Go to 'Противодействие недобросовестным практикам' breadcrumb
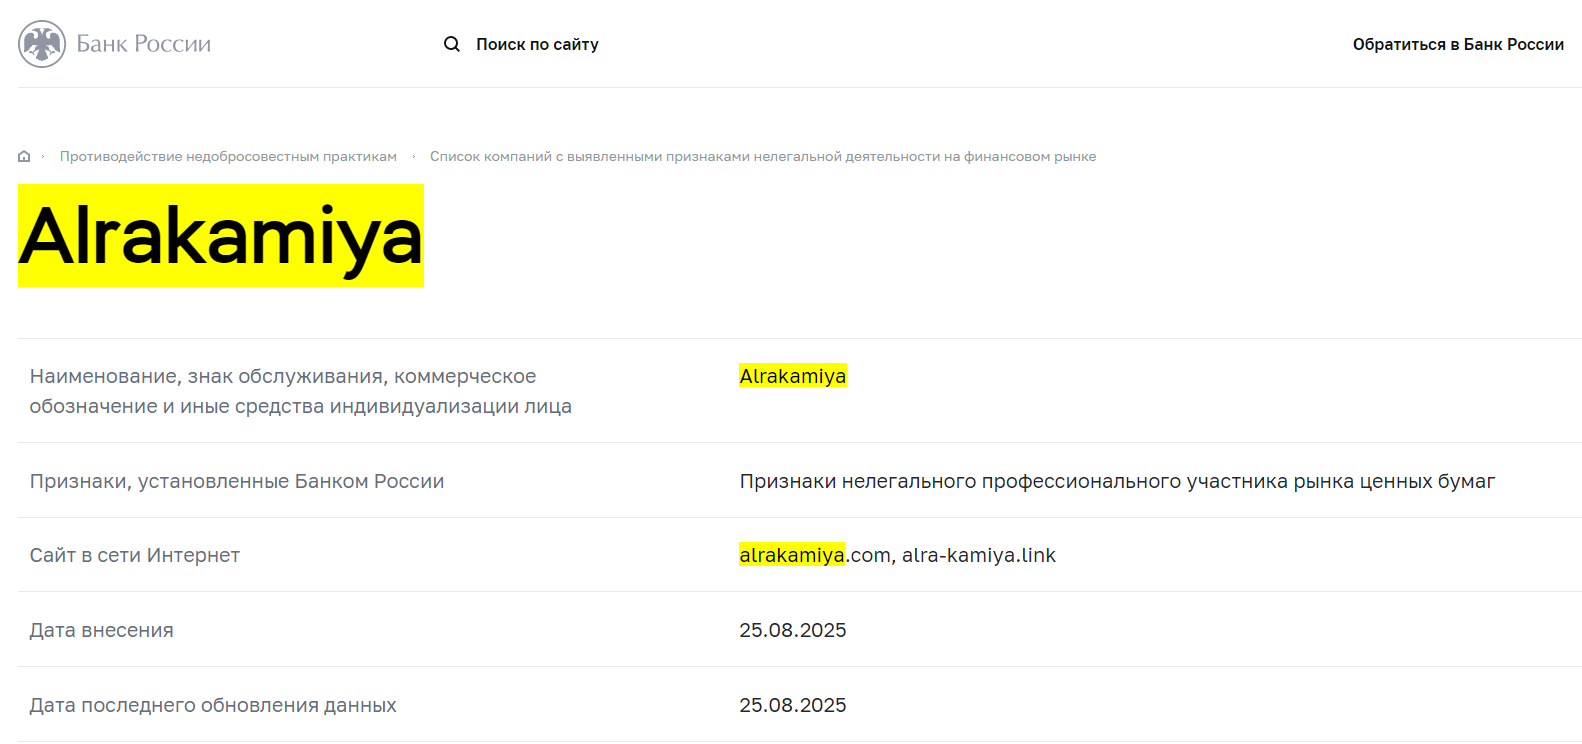This screenshot has width=1582, height=744. click(228, 156)
